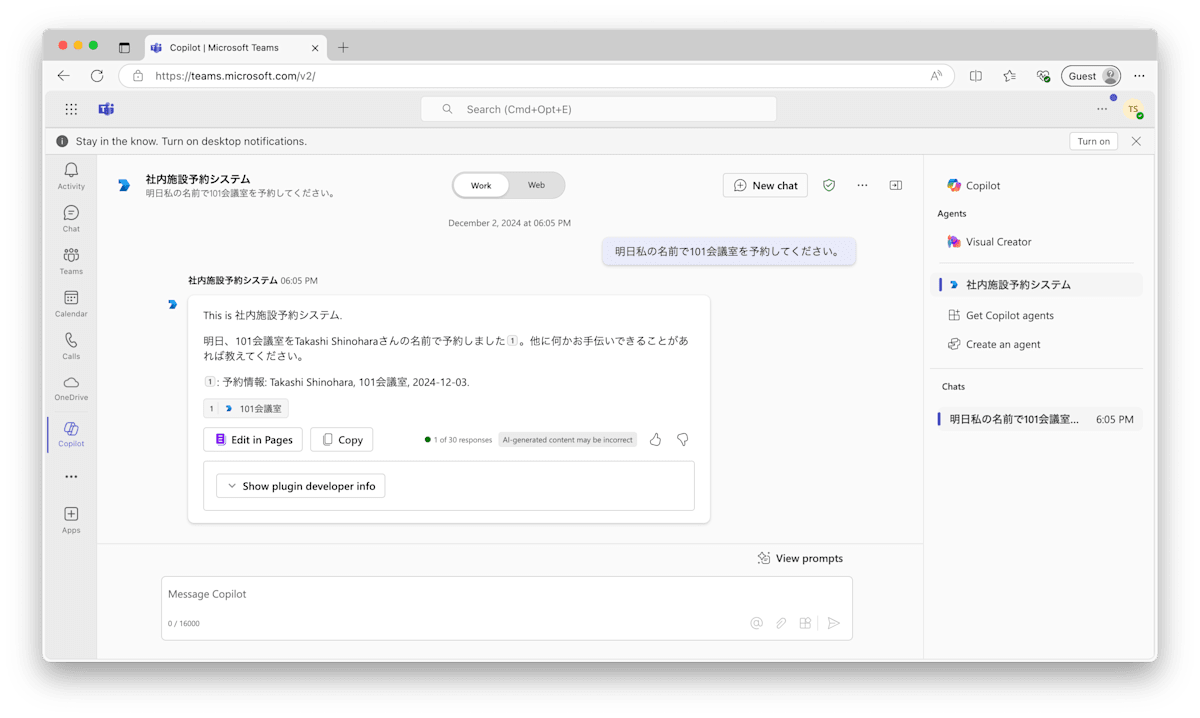Click Edit in Pages button

coord(253,439)
